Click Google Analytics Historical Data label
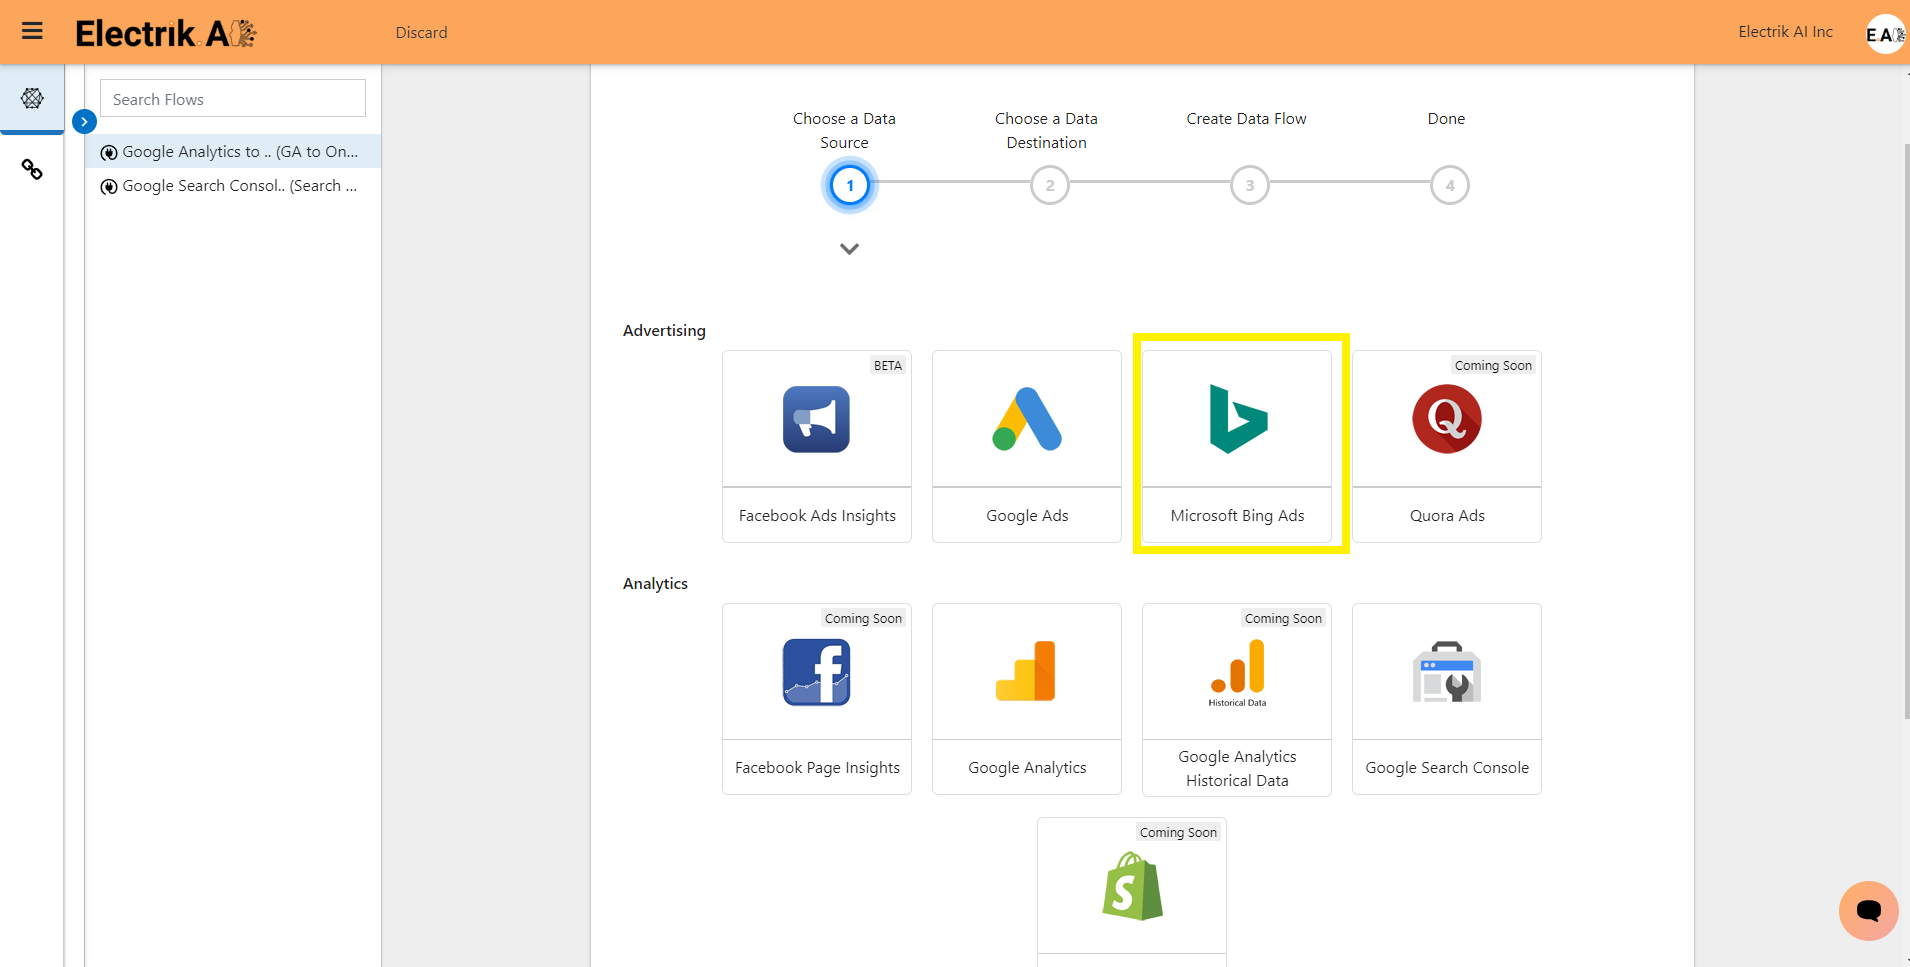The width and height of the screenshot is (1910, 967). click(1237, 769)
